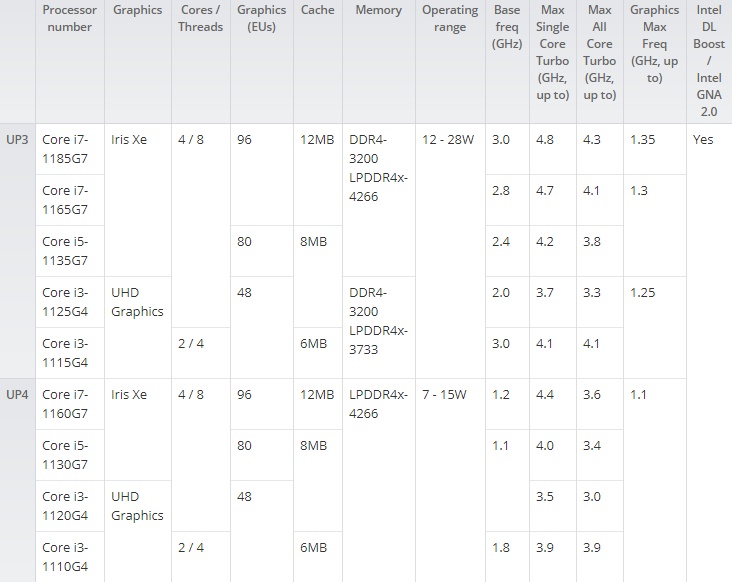Click the "1.25" graphics max frequency value

point(642,292)
